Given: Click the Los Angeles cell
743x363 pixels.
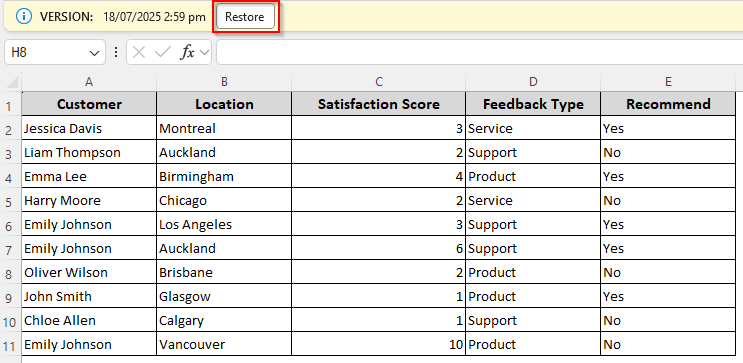Looking at the screenshot, I should click(224, 224).
